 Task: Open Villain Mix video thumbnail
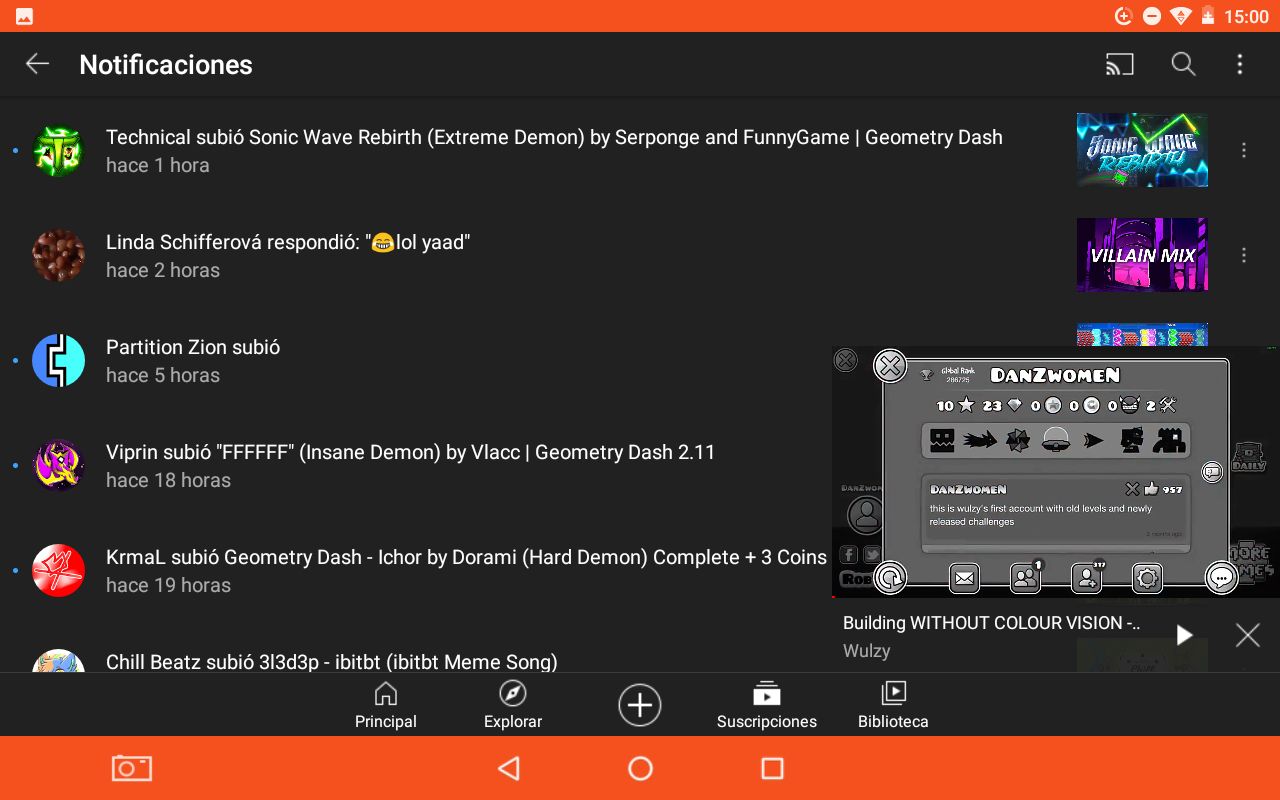(x=1142, y=255)
